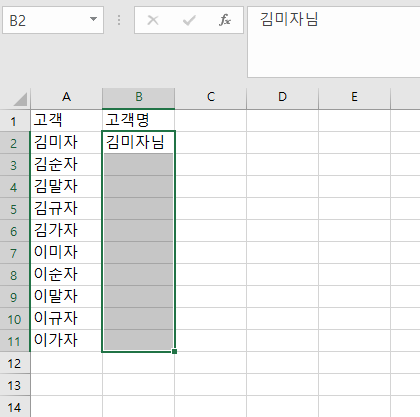The image size is (420, 417).
Task: Select row 11 header
Action: (15, 341)
